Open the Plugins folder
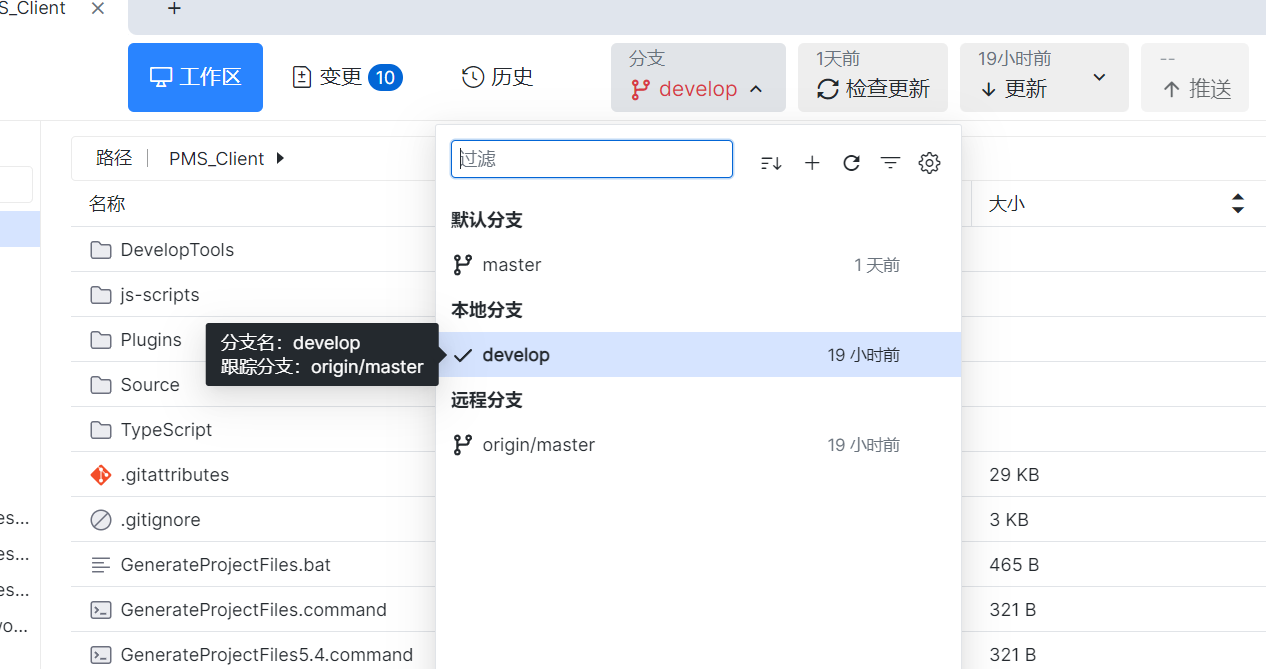The width and height of the screenshot is (1266, 669). point(151,340)
